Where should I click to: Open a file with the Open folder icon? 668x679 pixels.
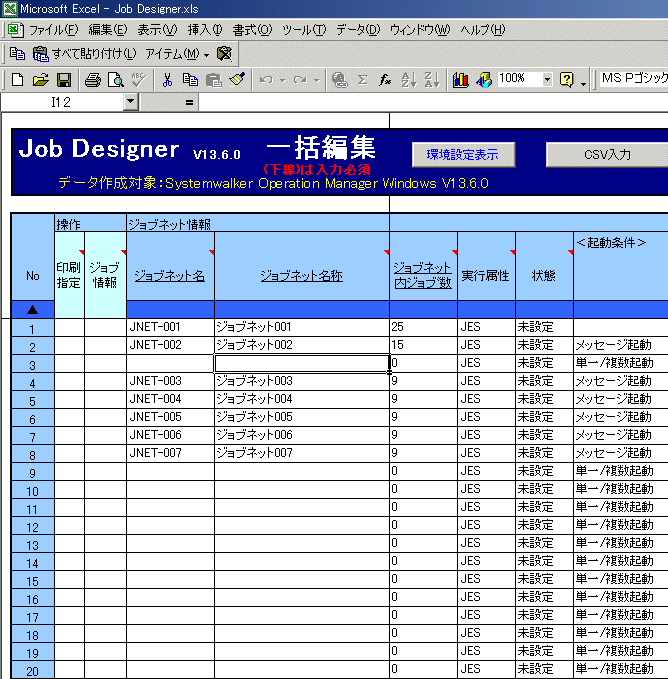click(x=40, y=80)
